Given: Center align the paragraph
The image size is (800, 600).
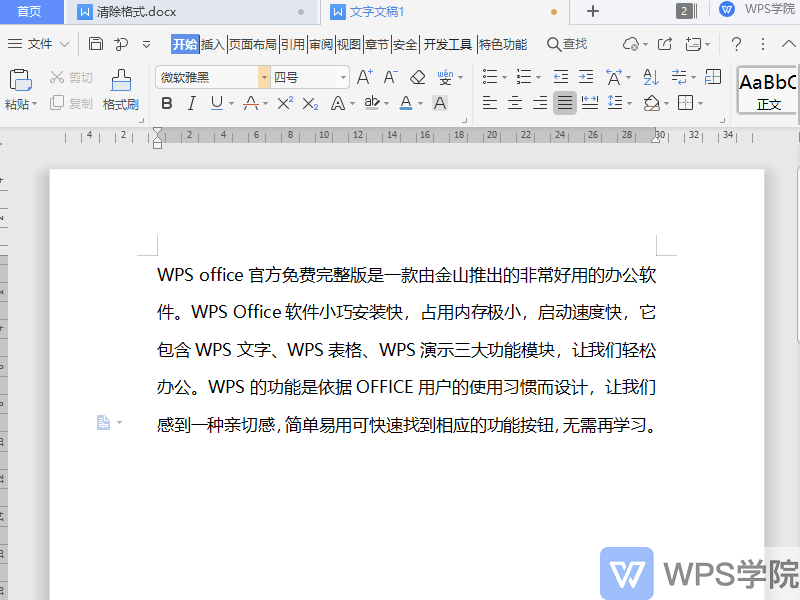Looking at the screenshot, I should [x=515, y=104].
